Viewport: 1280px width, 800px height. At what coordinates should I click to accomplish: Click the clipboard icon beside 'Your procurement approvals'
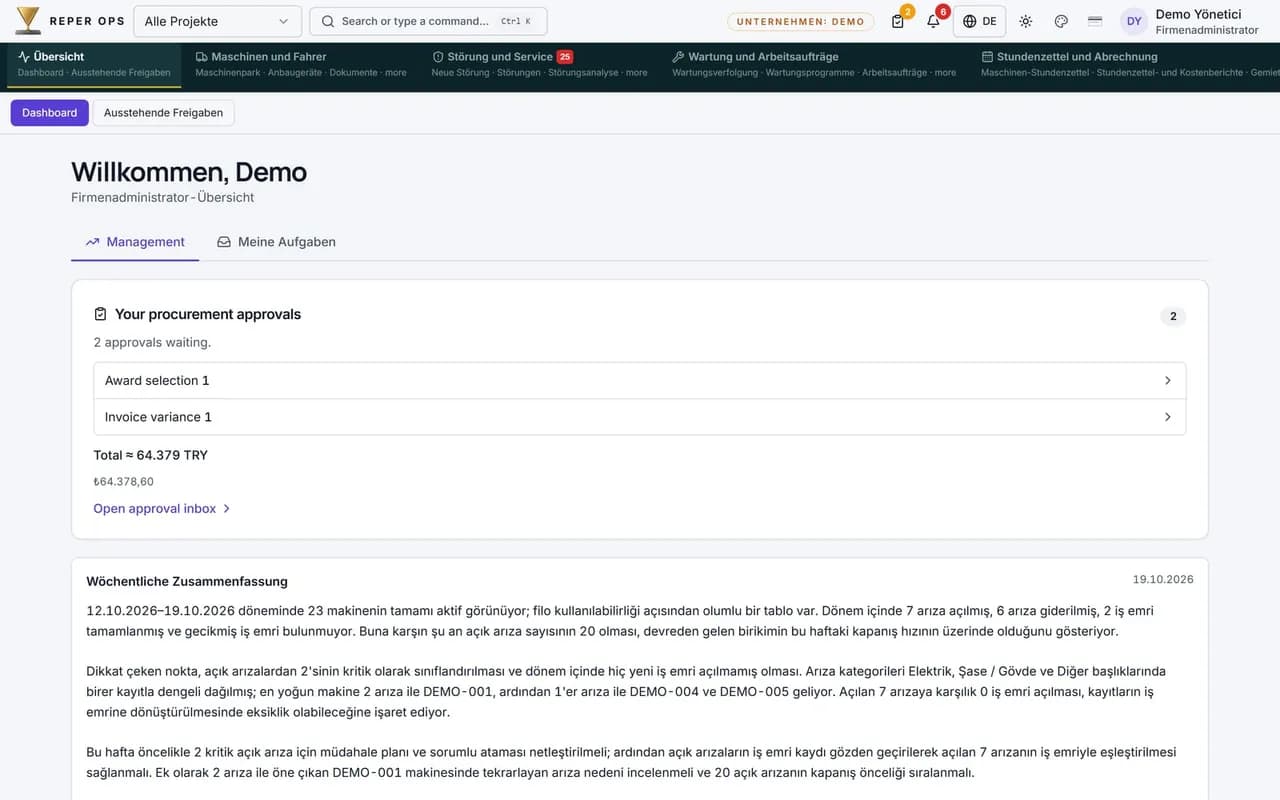click(x=100, y=314)
